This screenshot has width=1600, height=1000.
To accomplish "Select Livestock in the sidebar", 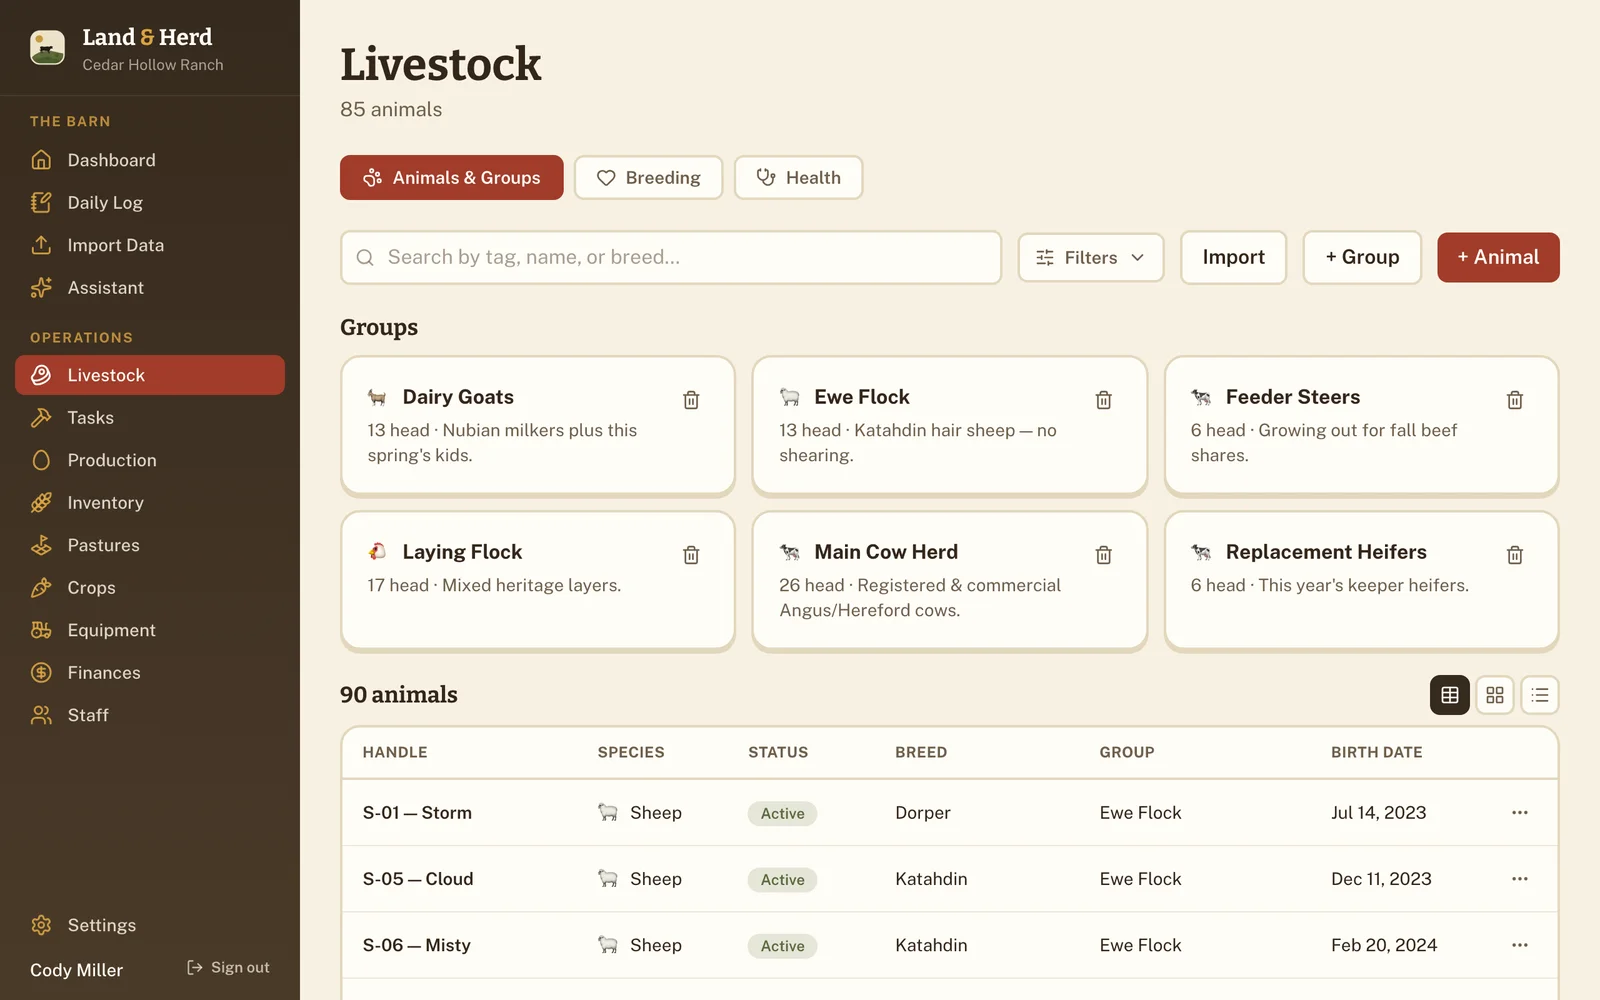I will [150, 375].
